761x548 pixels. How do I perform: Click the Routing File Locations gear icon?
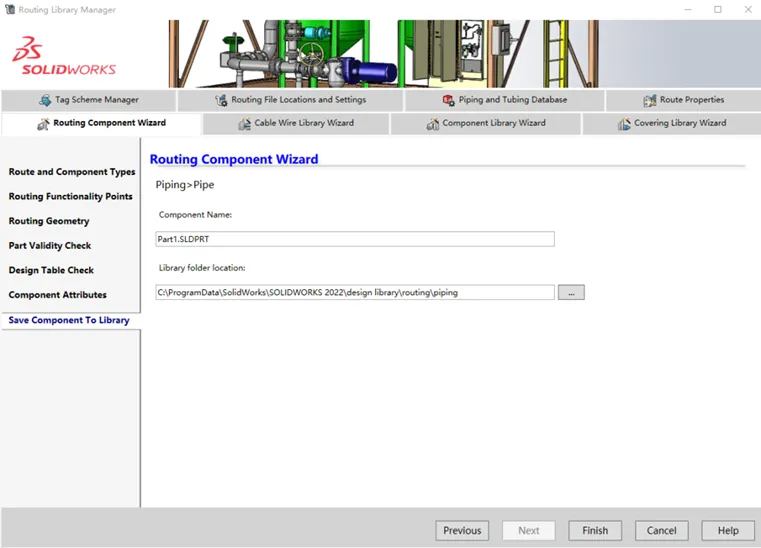tap(221, 100)
